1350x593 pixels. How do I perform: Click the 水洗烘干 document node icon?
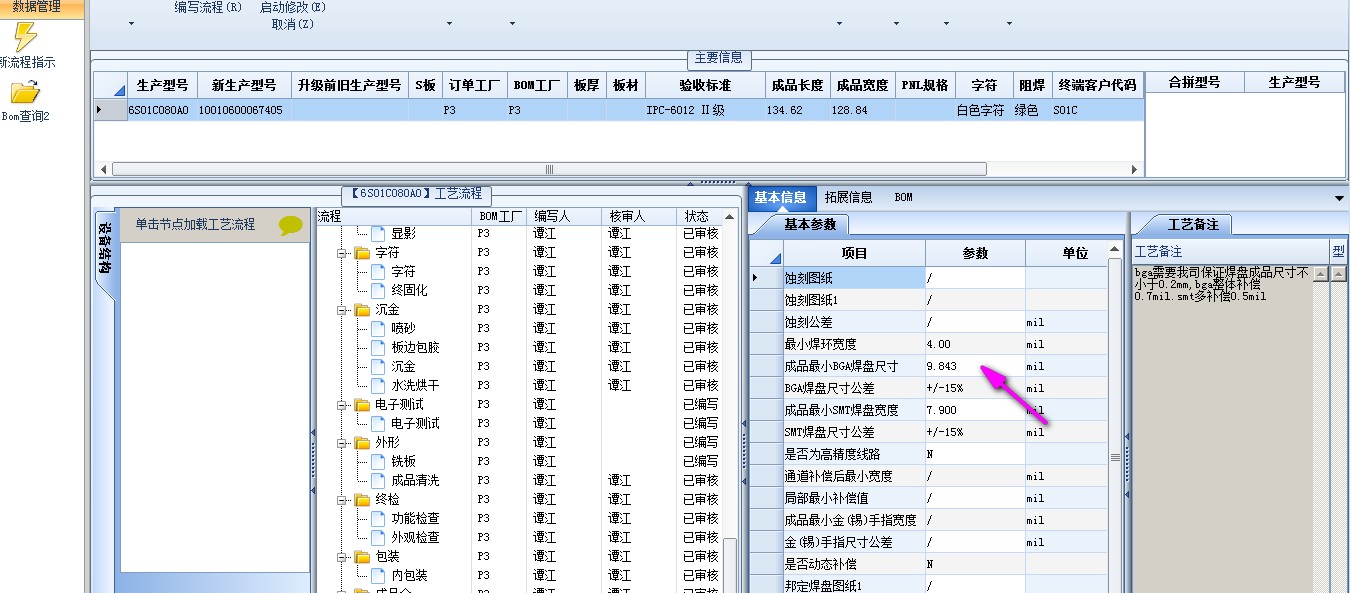[x=378, y=385]
